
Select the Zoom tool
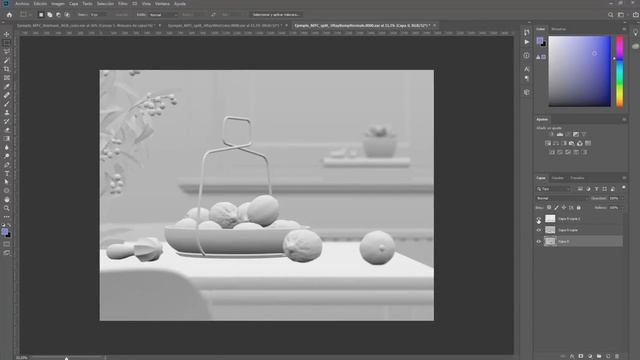coord(7,208)
